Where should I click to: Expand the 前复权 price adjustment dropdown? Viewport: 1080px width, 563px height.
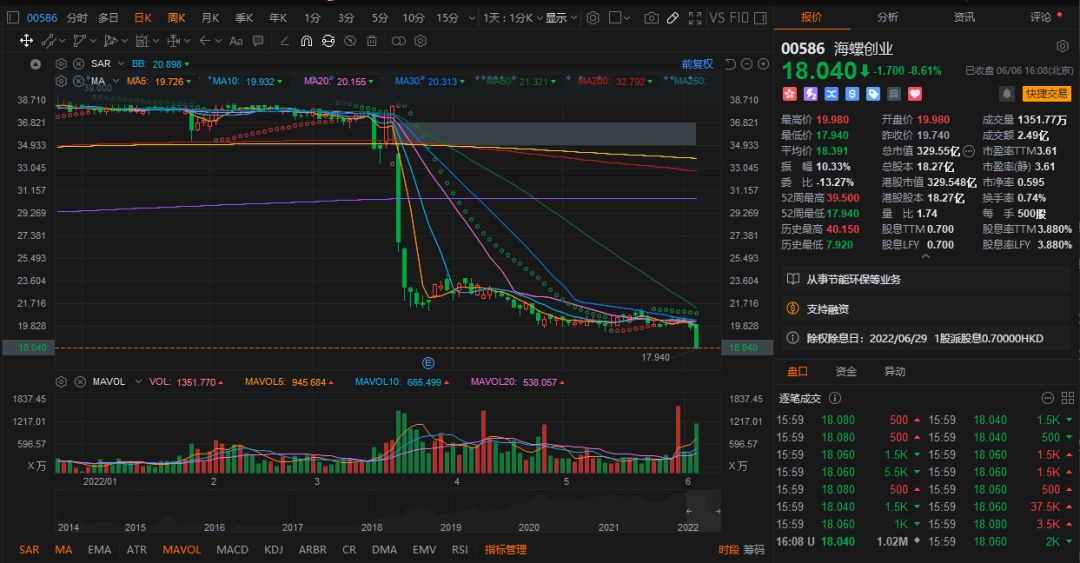[699, 63]
